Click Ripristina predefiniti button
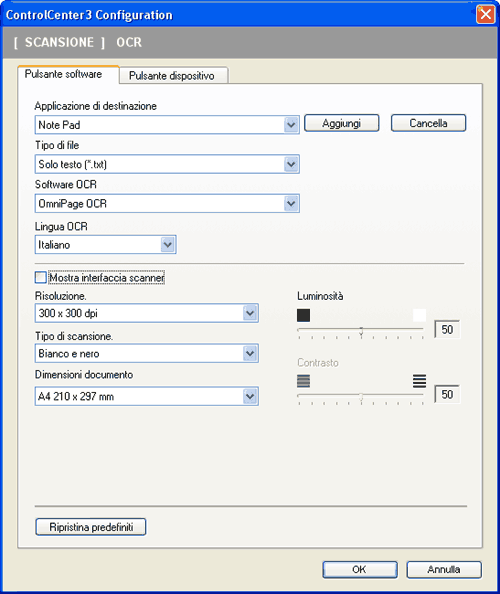 point(91,527)
